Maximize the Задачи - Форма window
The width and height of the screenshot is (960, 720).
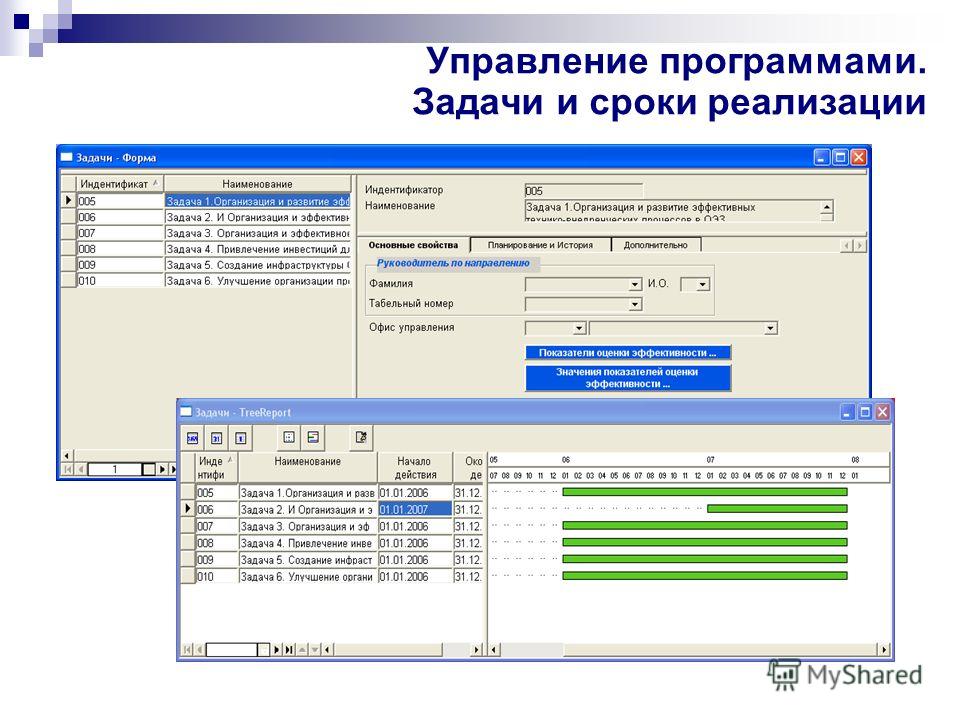tap(841, 157)
